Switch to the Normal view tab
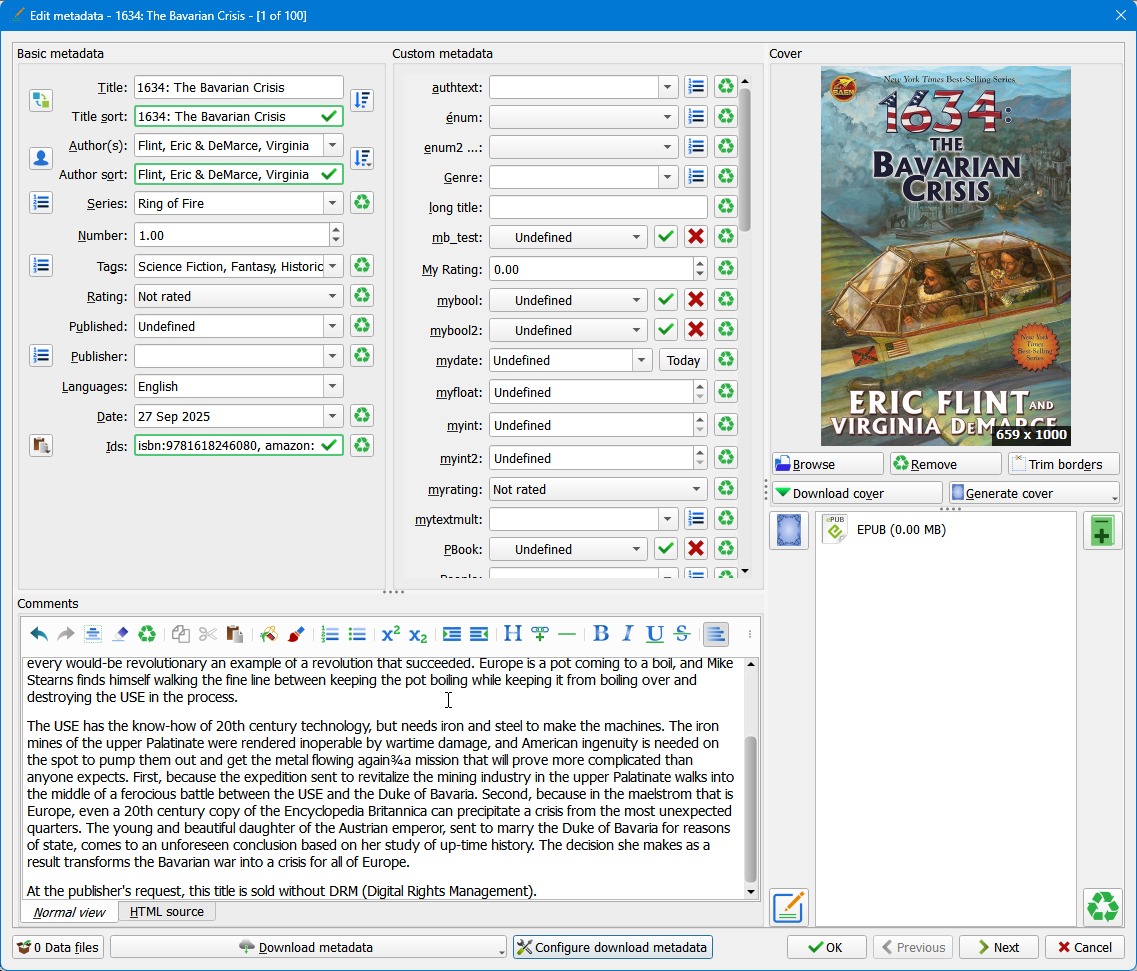The height and width of the screenshot is (971, 1137). click(69, 911)
